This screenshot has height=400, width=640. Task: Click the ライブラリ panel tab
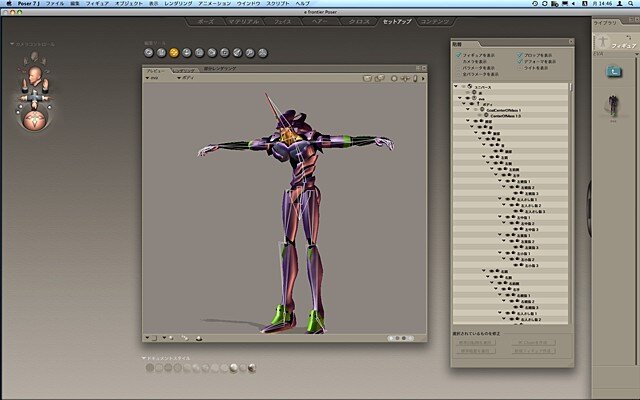point(605,23)
